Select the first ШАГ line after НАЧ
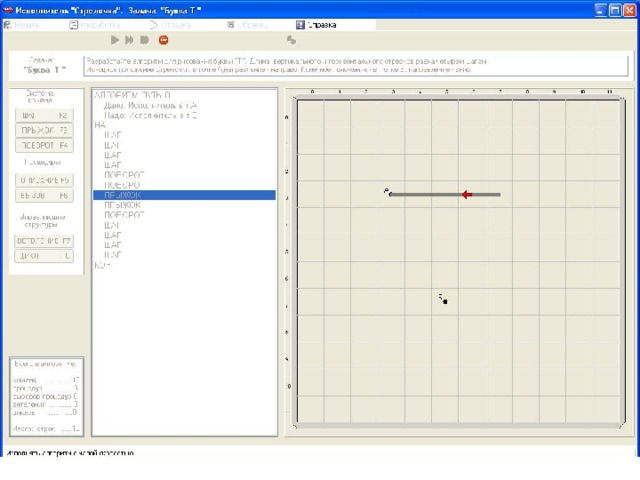Viewport: 640px width, 480px height. coord(113,135)
